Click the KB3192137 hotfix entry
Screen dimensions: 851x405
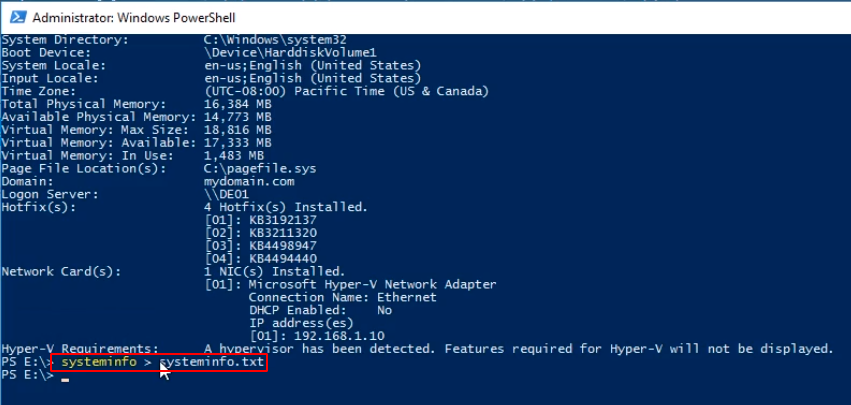(283, 220)
